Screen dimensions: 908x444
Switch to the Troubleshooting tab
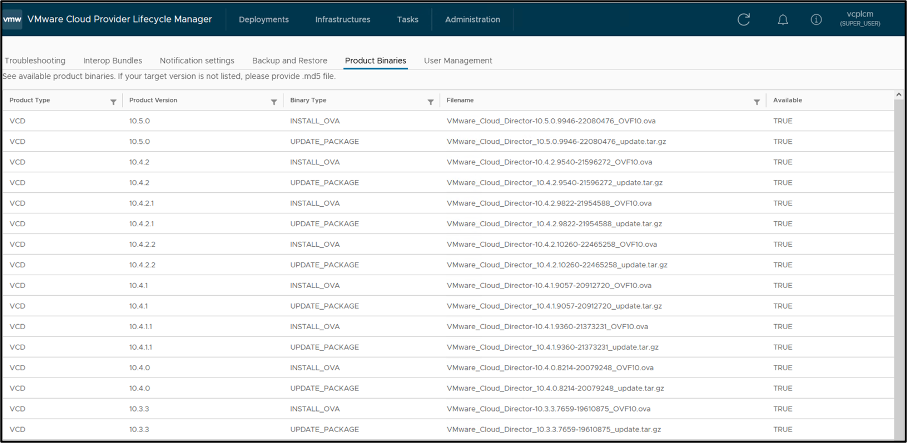coord(35,61)
